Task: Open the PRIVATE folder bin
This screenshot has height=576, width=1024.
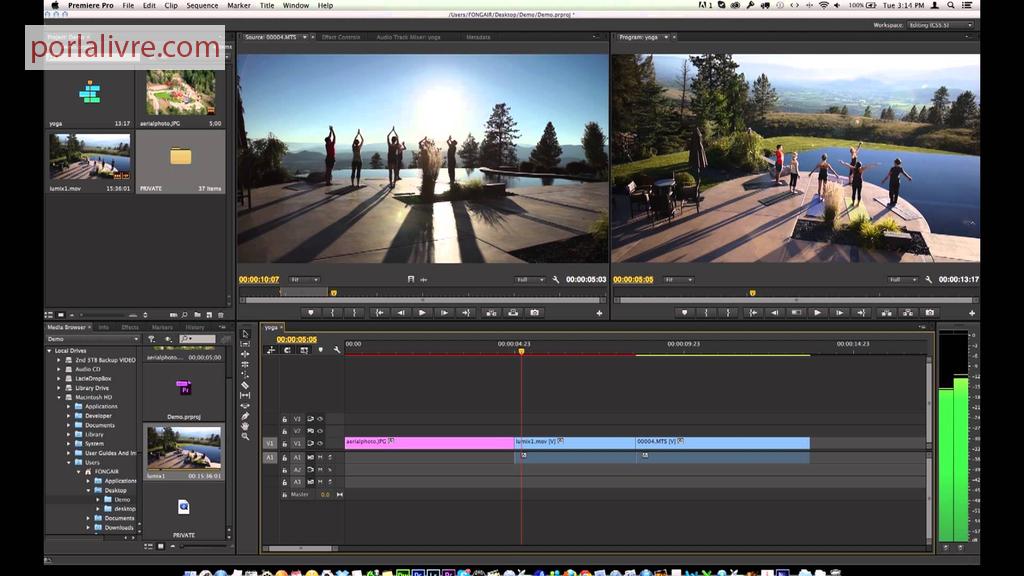Action: [181, 157]
